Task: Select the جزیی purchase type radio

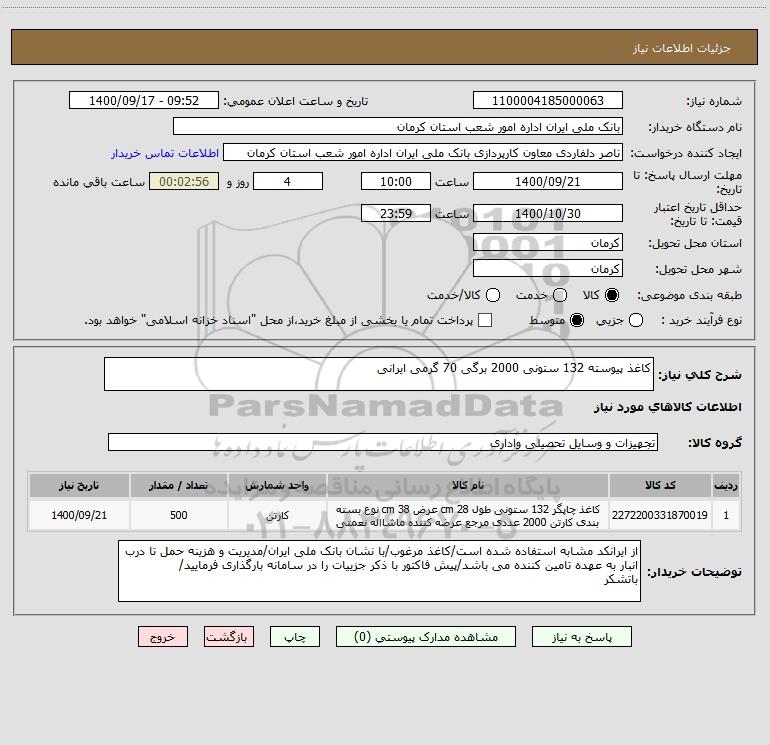Action: tap(636, 320)
